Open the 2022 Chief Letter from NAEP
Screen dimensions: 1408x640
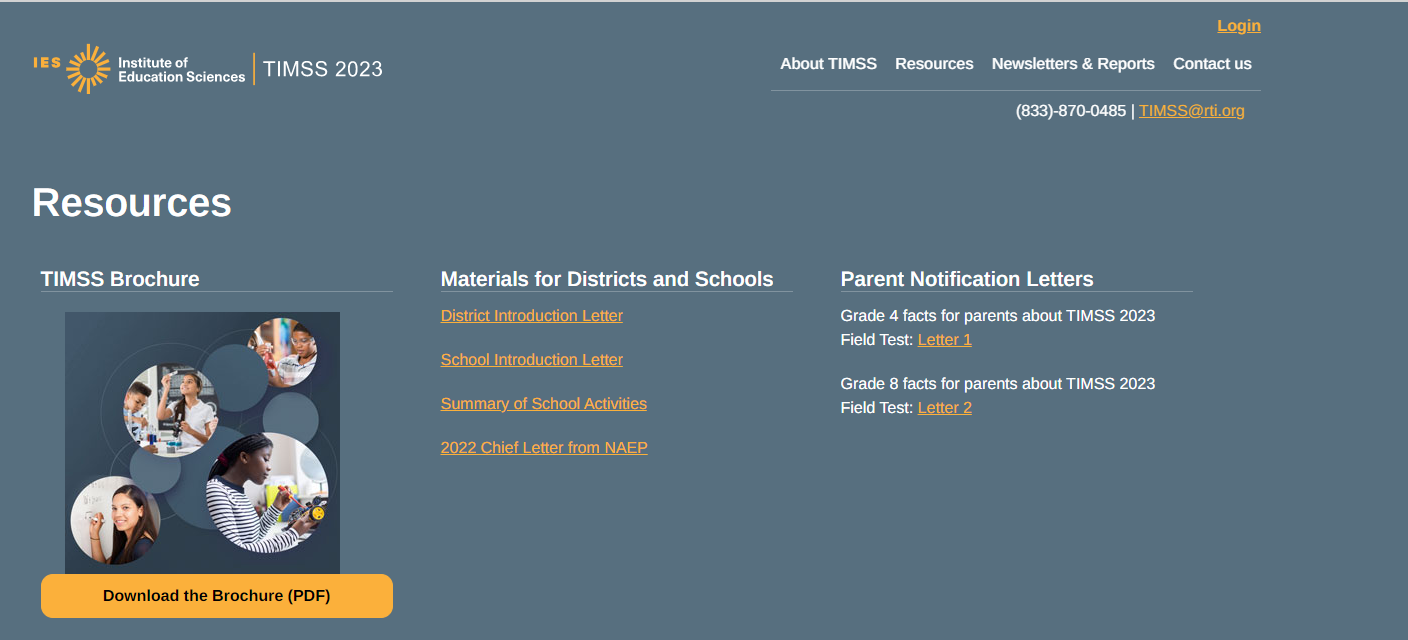click(543, 448)
